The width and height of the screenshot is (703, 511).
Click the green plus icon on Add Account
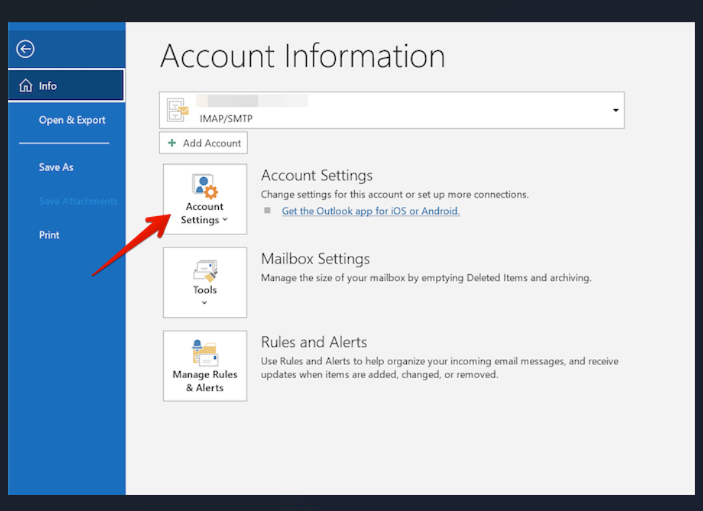pos(172,143)
